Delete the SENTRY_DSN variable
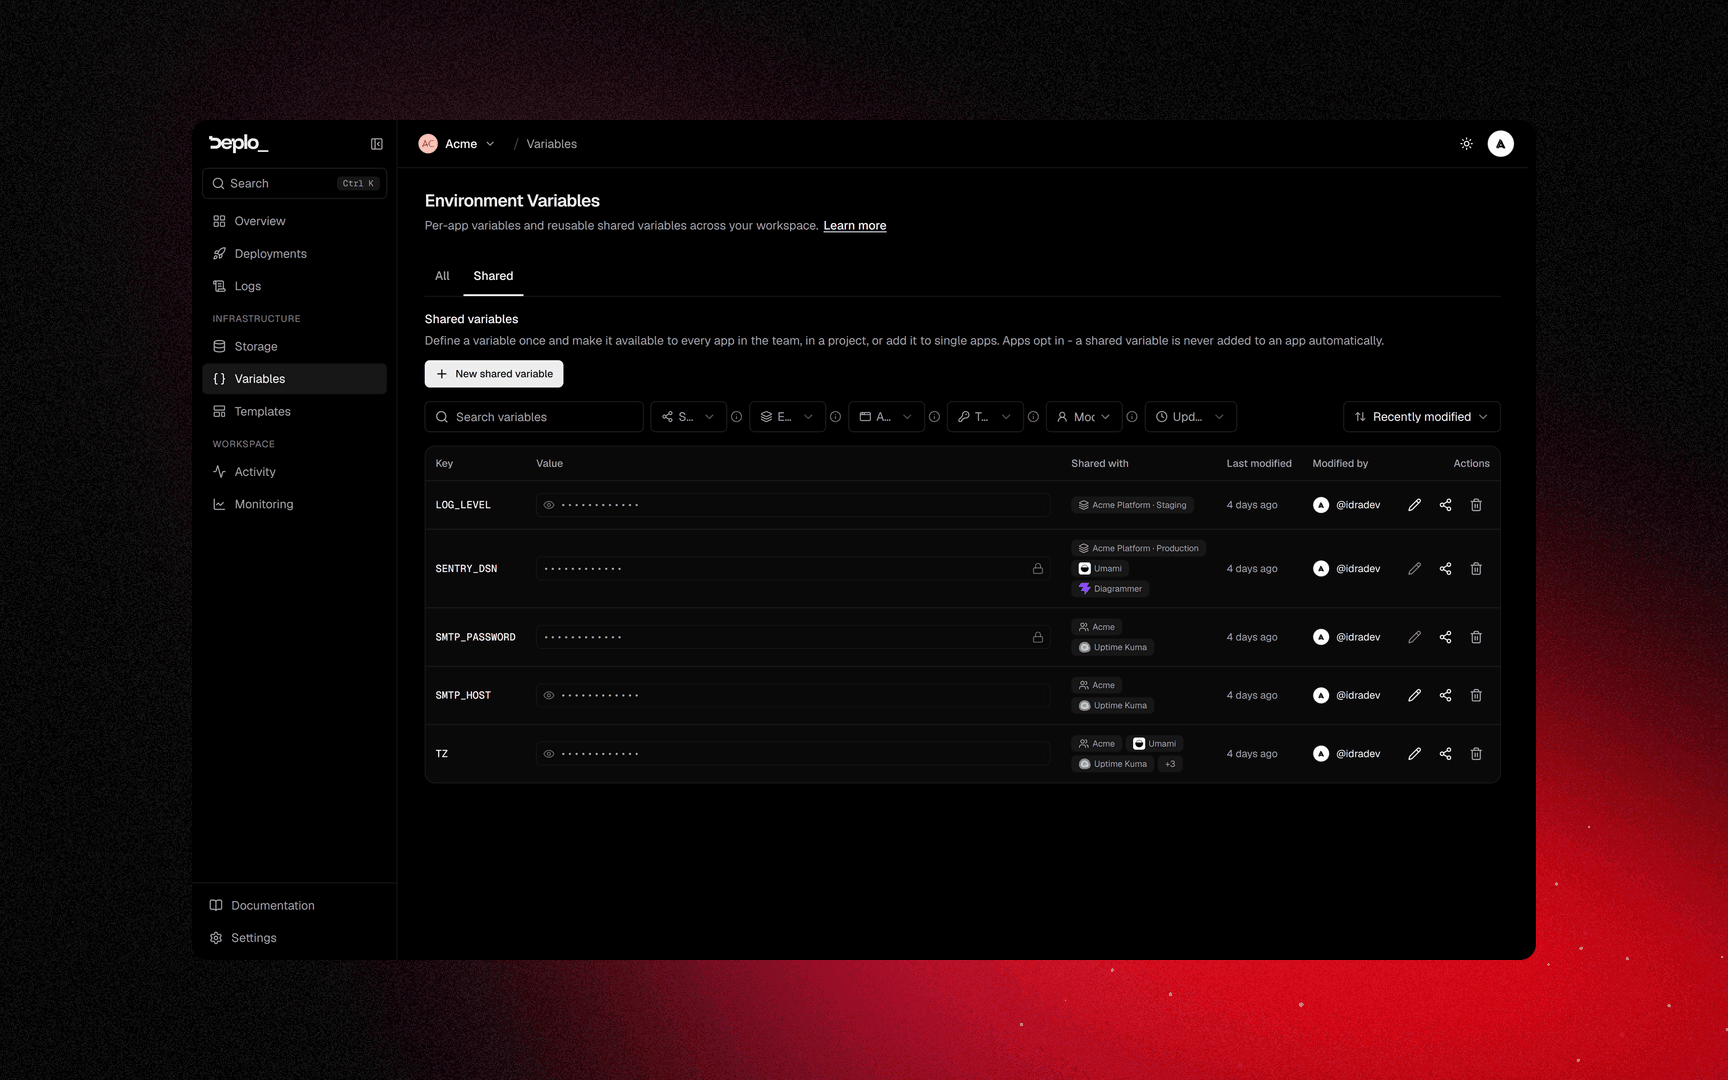This screenshot has width=1728, height=1080. point(1476,569)
